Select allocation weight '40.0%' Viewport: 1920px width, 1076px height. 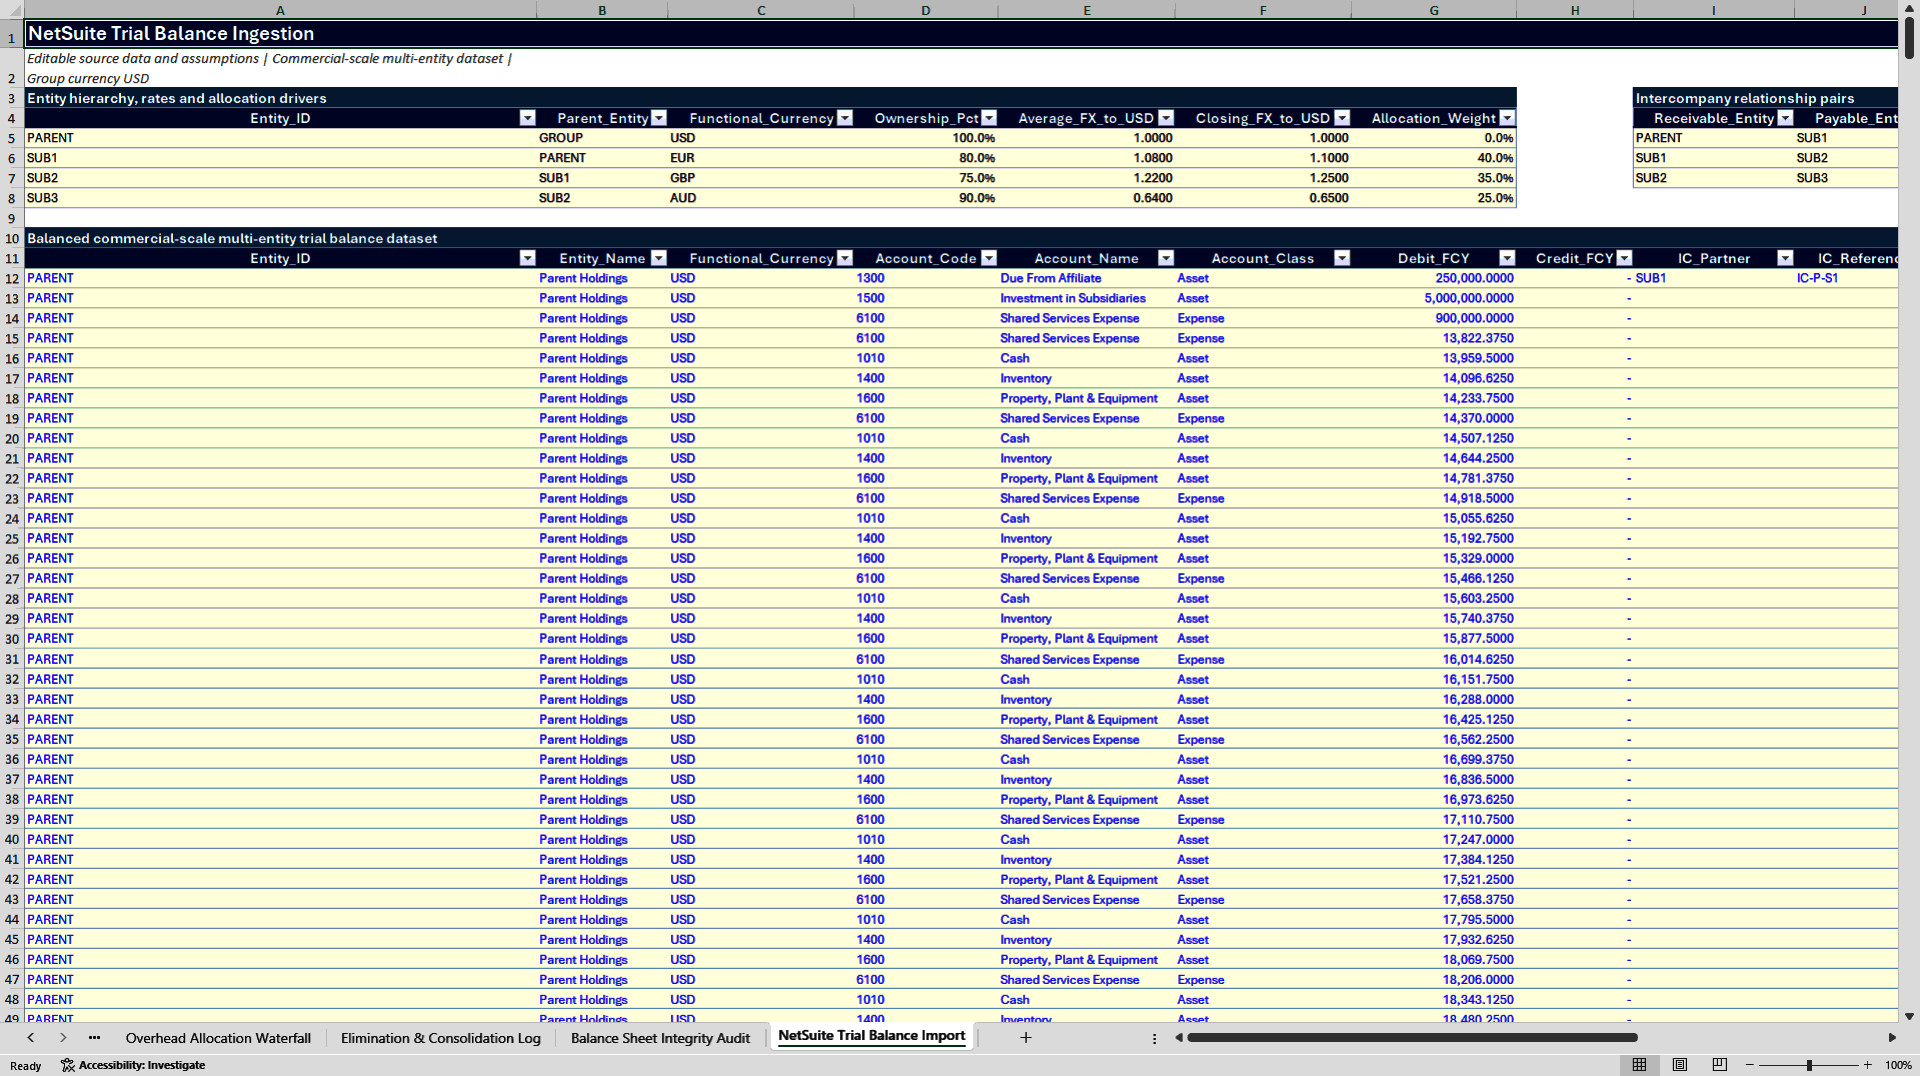point(1434,158)
